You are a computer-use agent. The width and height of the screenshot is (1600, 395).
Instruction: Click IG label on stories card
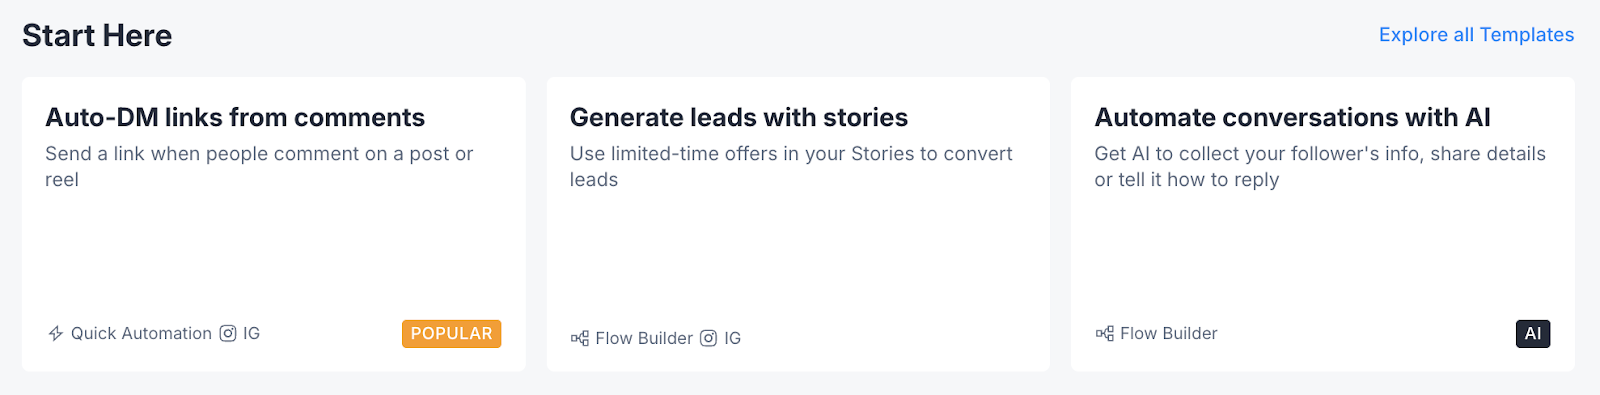tap(732, 338)
